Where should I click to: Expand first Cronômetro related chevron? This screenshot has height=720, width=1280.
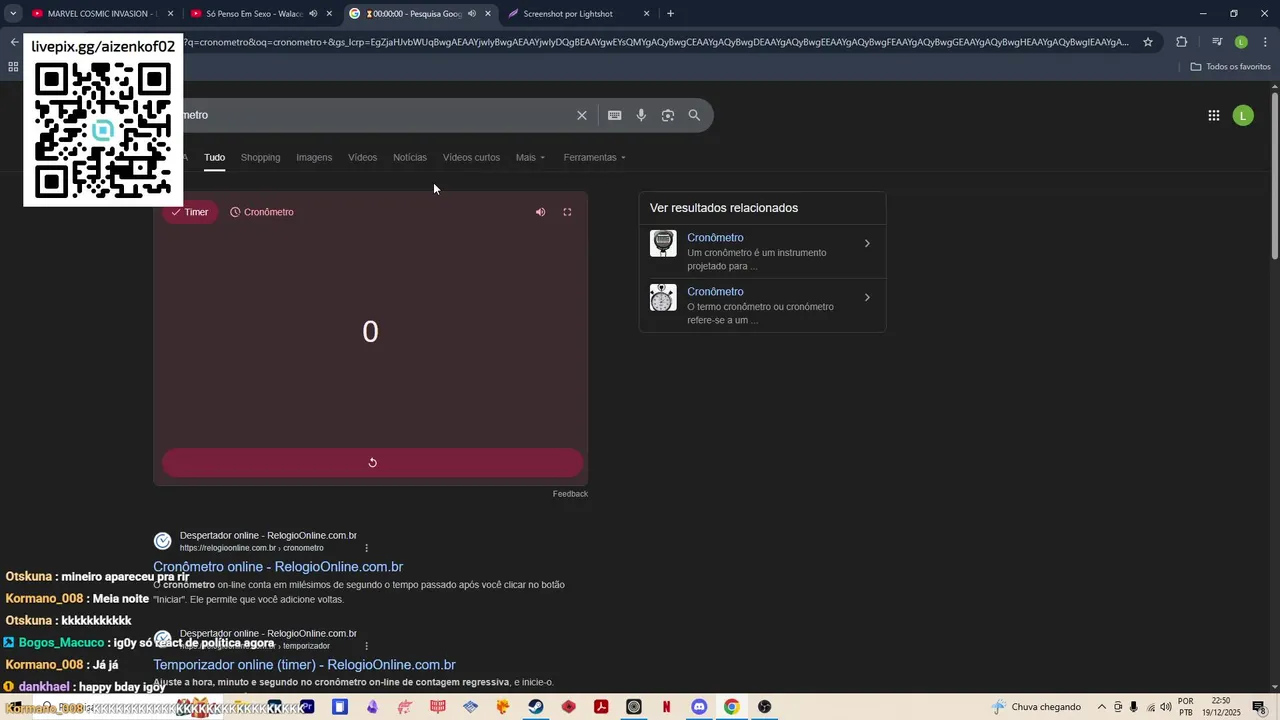[867, 243]
